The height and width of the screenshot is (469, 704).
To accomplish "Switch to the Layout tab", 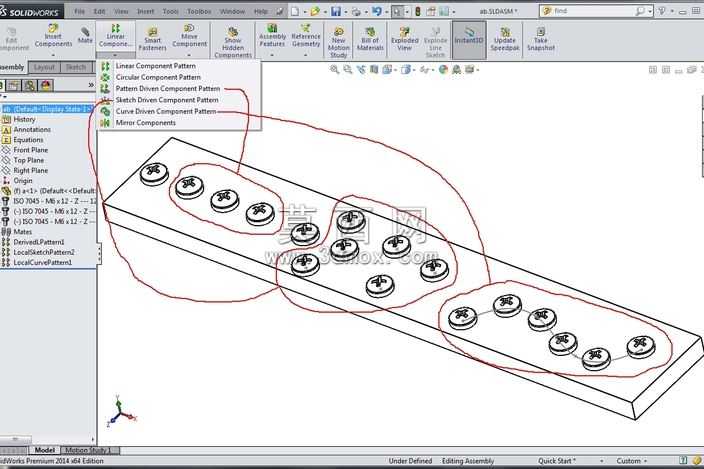I will point(44,67).
